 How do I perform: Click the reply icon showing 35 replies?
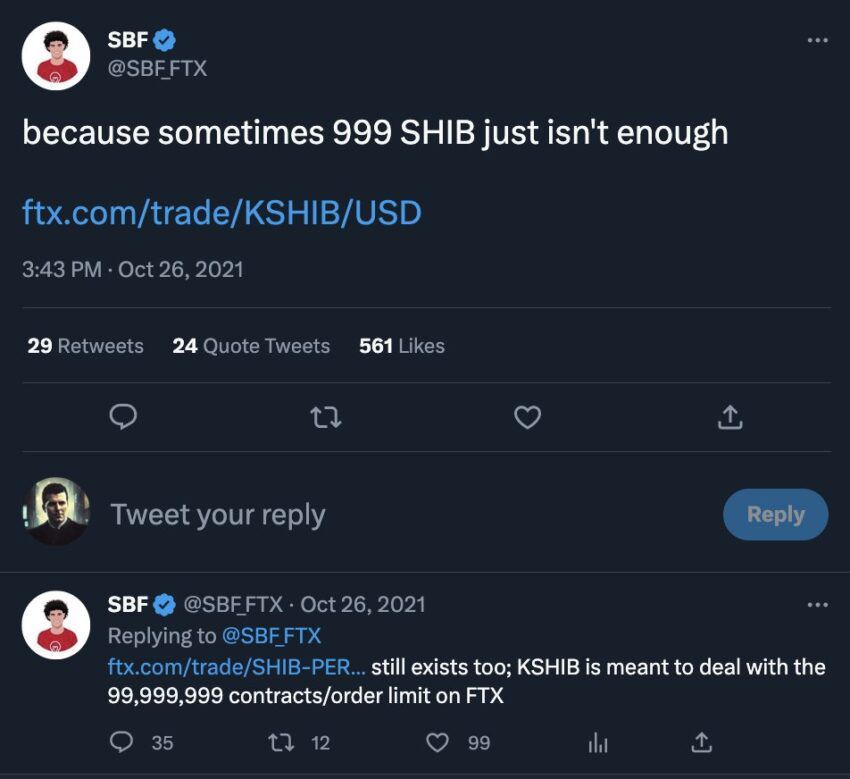[x=122, y=742]
